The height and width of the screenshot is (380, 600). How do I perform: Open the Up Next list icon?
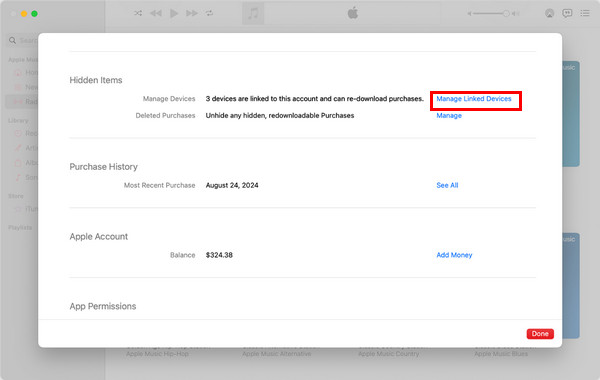click(585, 13)
